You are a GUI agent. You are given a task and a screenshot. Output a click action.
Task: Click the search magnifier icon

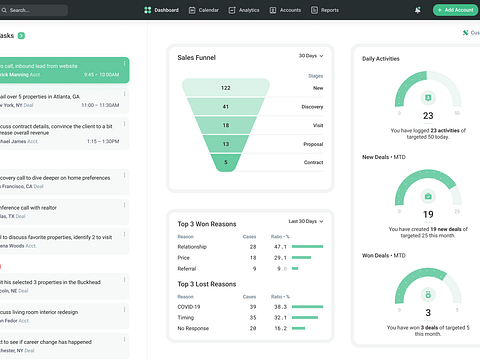click(x=4, y=10)
